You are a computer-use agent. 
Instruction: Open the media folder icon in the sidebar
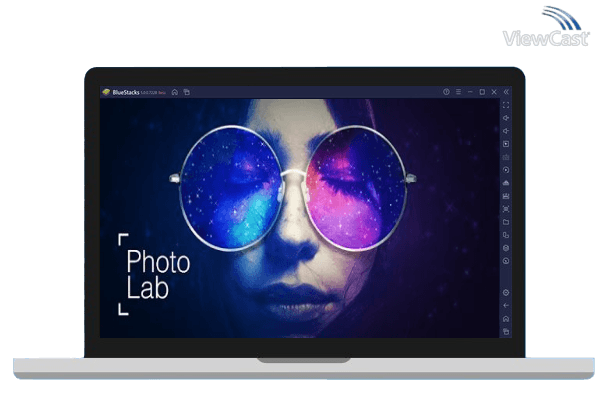(506, 222)
